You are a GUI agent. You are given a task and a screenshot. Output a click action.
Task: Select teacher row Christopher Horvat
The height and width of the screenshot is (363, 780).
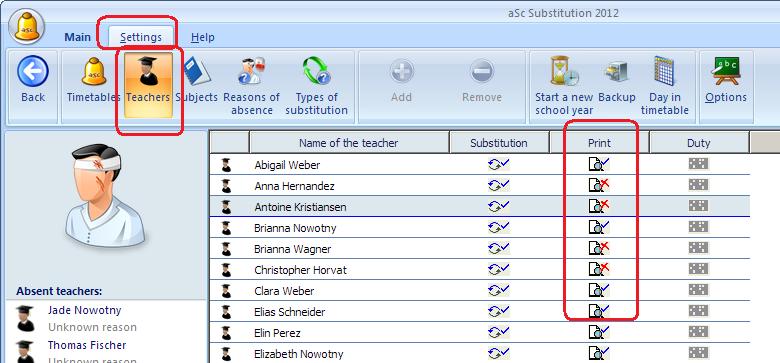click(480, 269)
